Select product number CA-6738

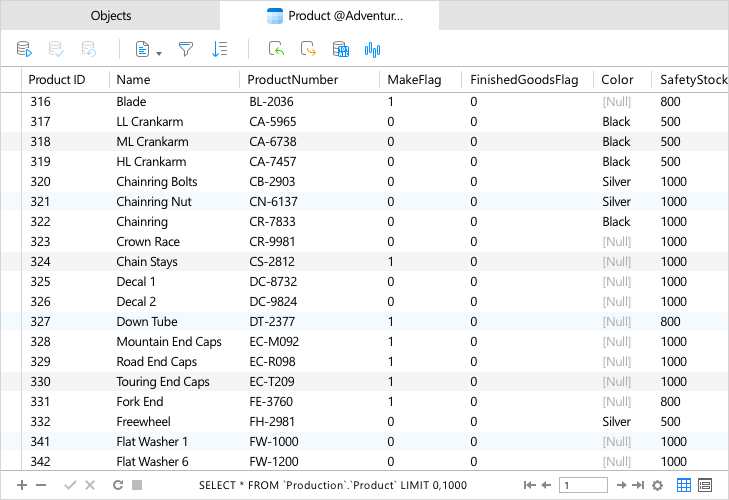pos(272,141)
